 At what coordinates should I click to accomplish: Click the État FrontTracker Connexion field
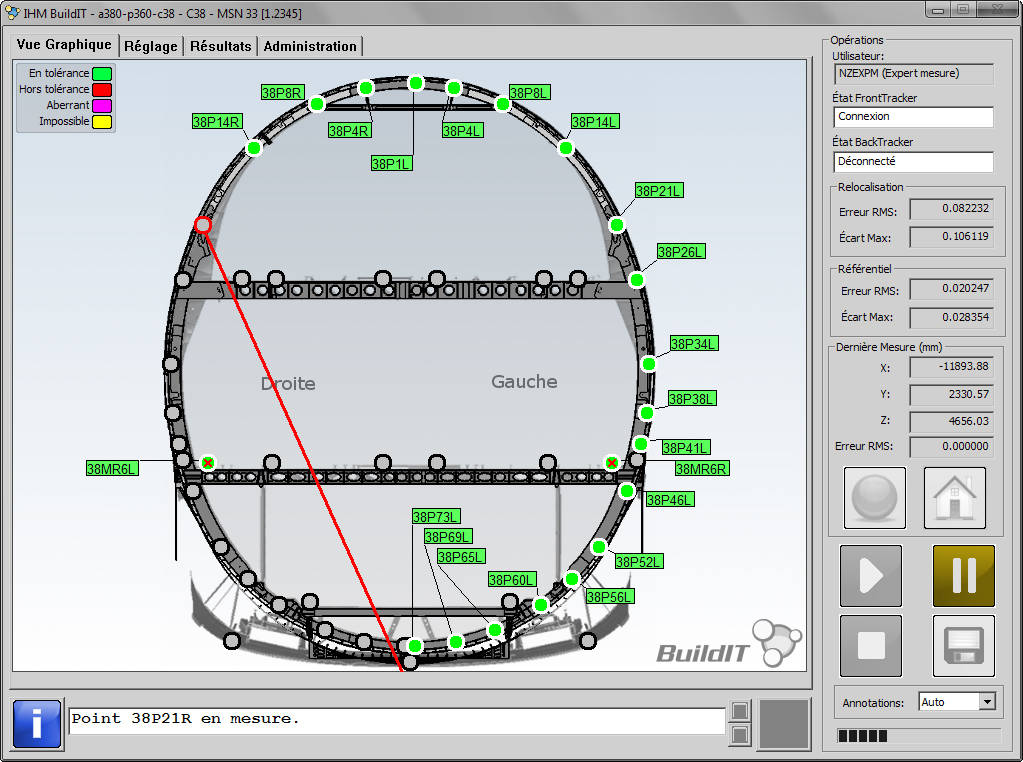click(912, 116)
